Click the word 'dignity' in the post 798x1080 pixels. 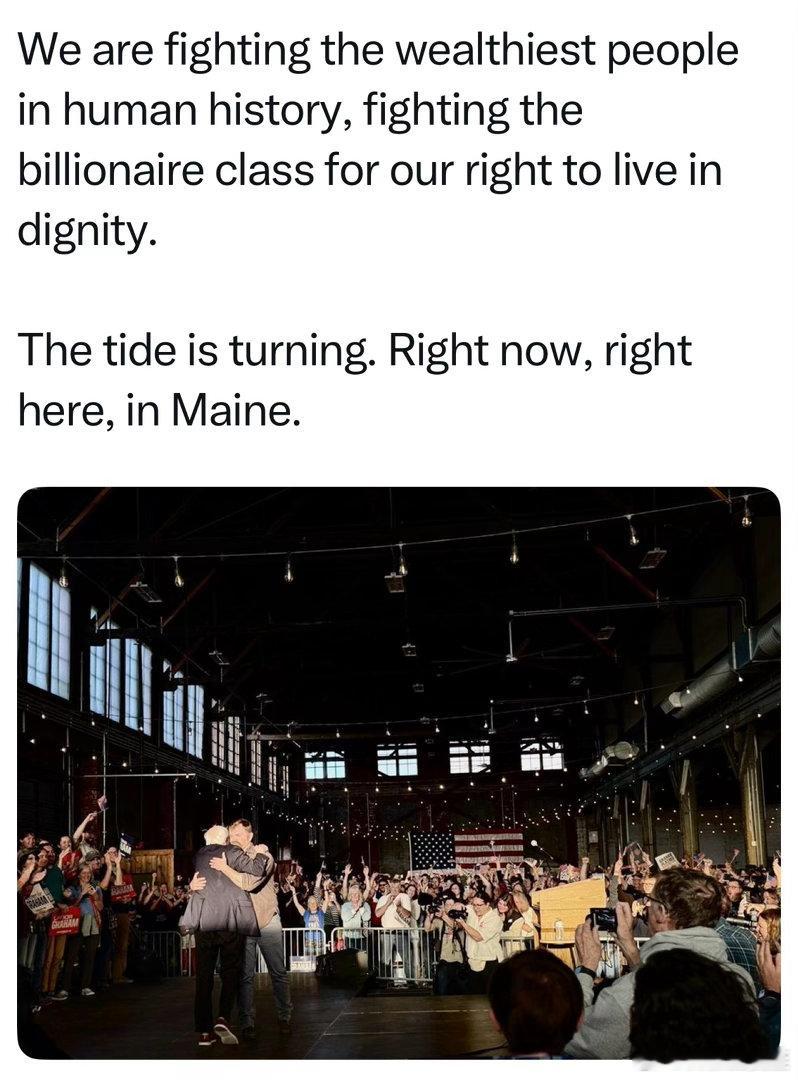pos(83,231)
